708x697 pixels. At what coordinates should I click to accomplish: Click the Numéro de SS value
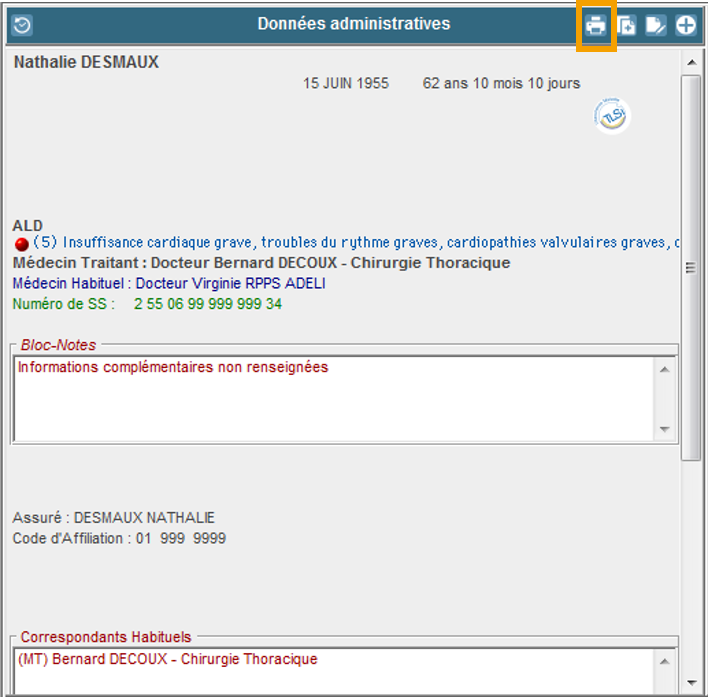(x=208, y=304)
